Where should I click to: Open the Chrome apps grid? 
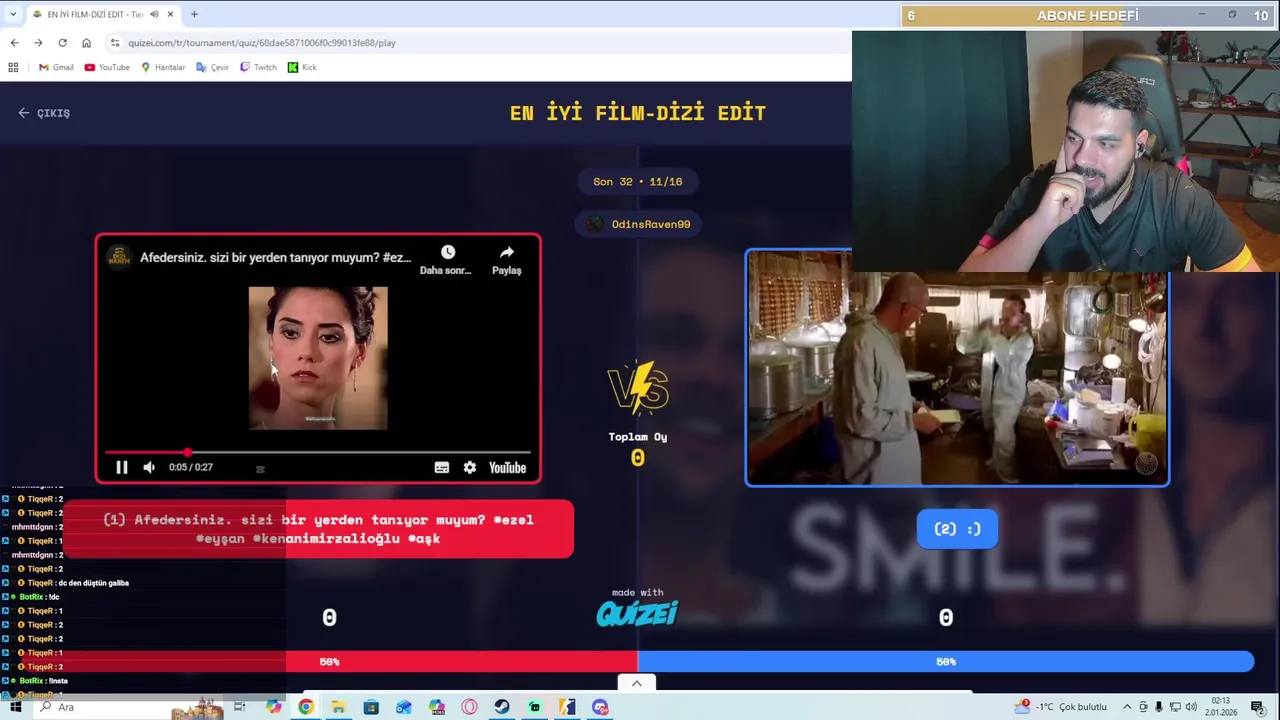point(13,67)
